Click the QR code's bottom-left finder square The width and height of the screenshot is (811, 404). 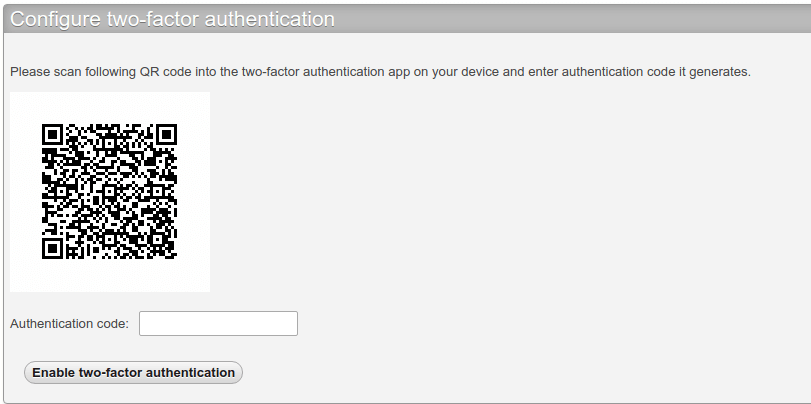[x=53, y=247]
